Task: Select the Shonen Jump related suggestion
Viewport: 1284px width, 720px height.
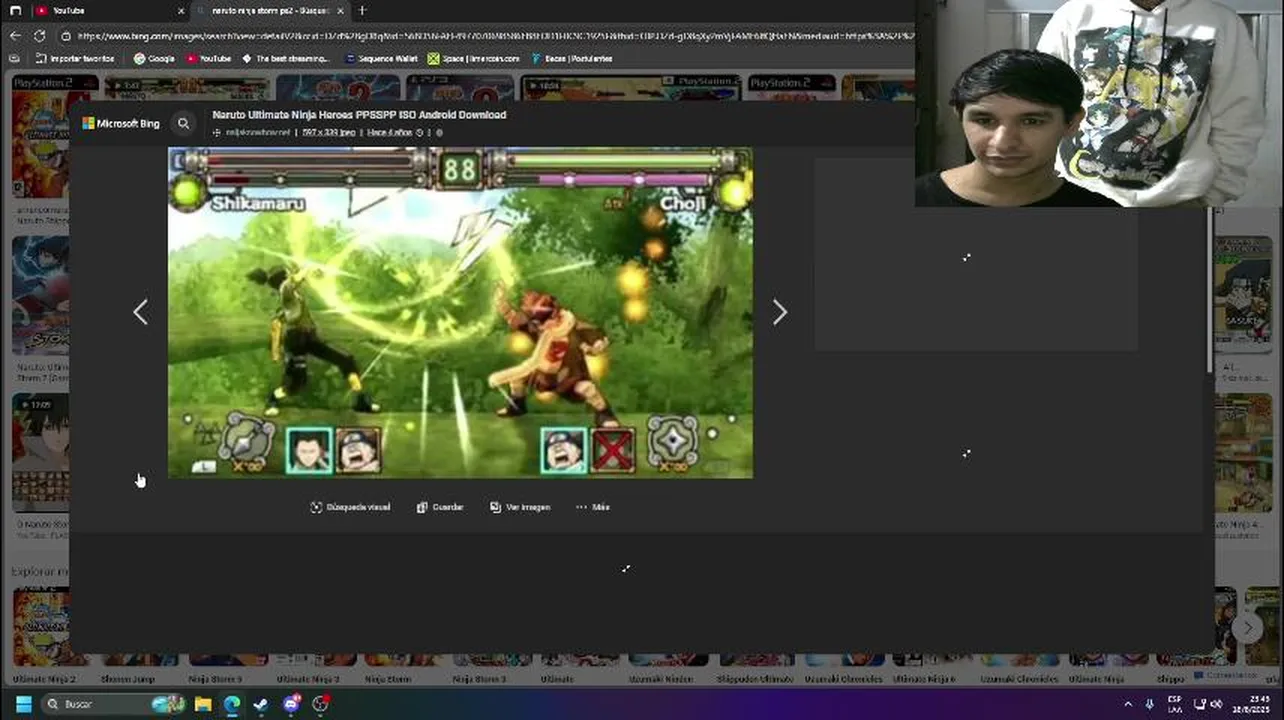Action: coord(128,679)
